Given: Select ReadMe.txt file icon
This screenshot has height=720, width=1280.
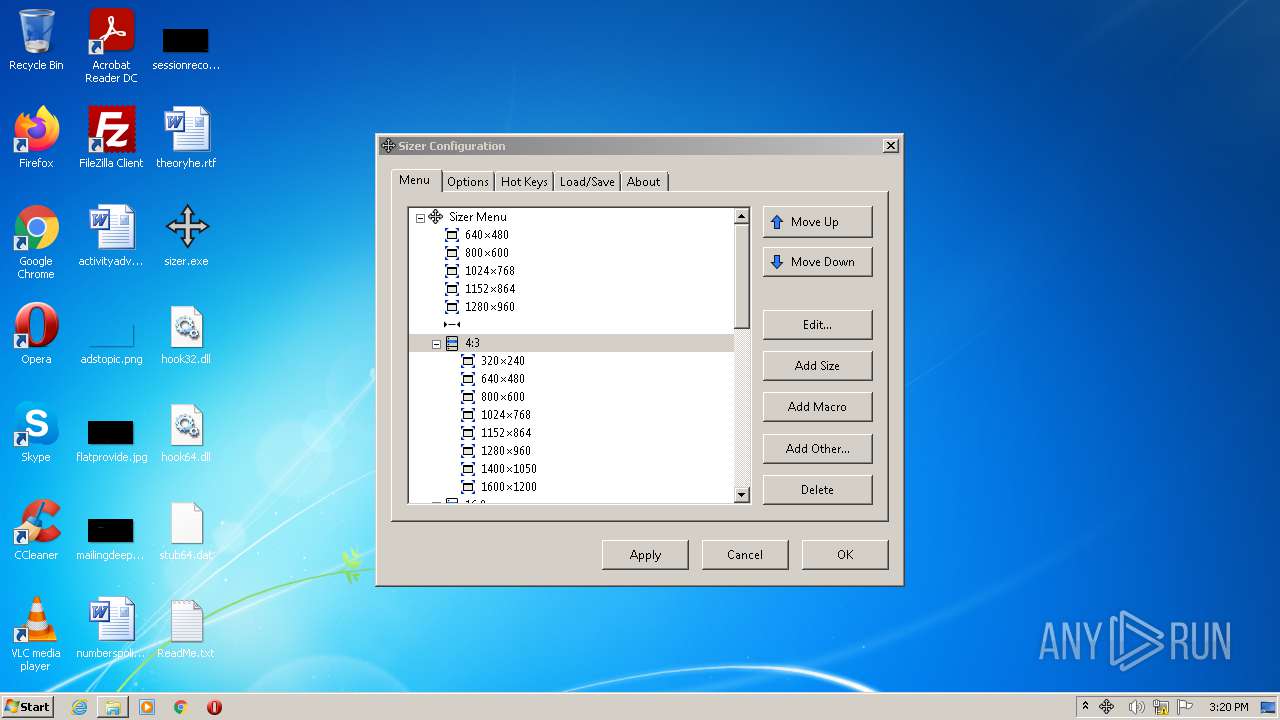Looking at the screenshot, I should point(186,628).
